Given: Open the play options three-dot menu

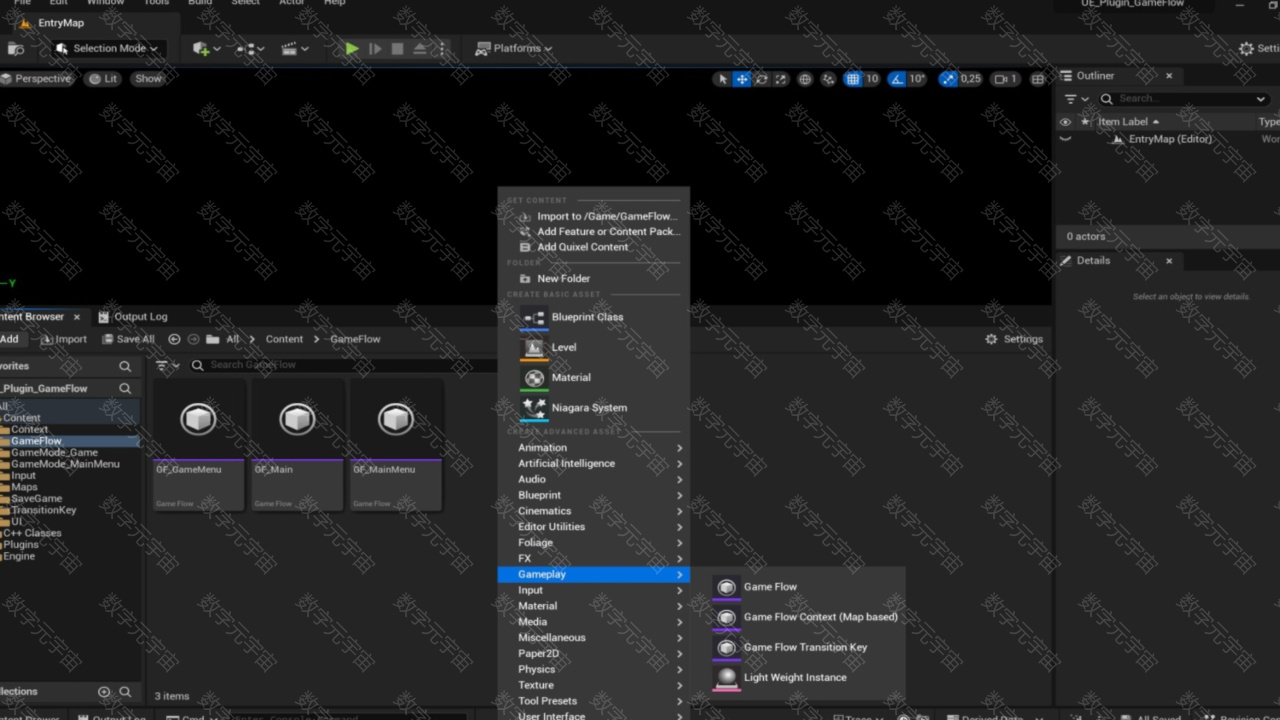Looking at the screenshot, I should point(442,48).
